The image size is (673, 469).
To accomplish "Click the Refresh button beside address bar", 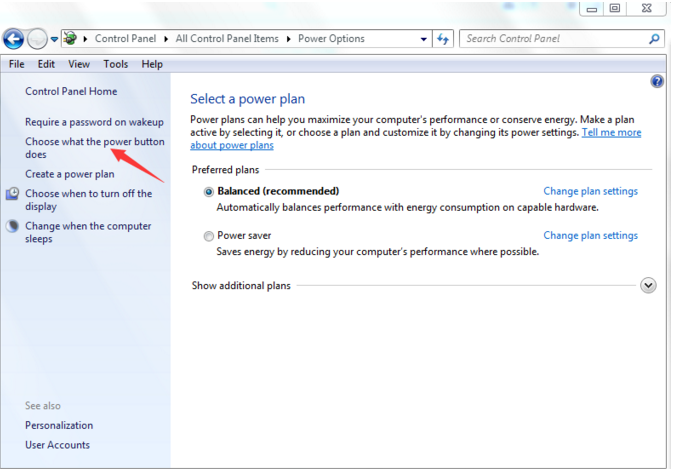I will tap(443, 39).
